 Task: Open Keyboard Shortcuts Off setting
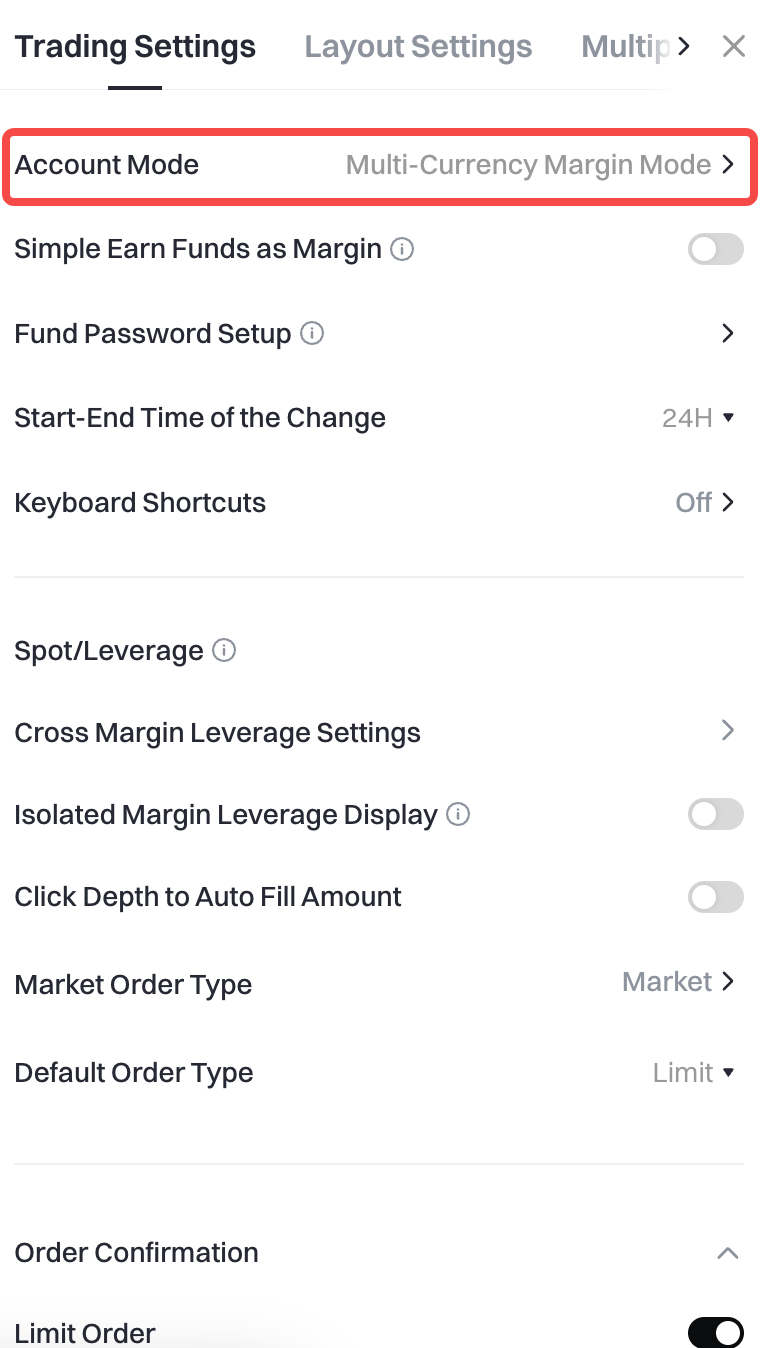tap(704, 502)
